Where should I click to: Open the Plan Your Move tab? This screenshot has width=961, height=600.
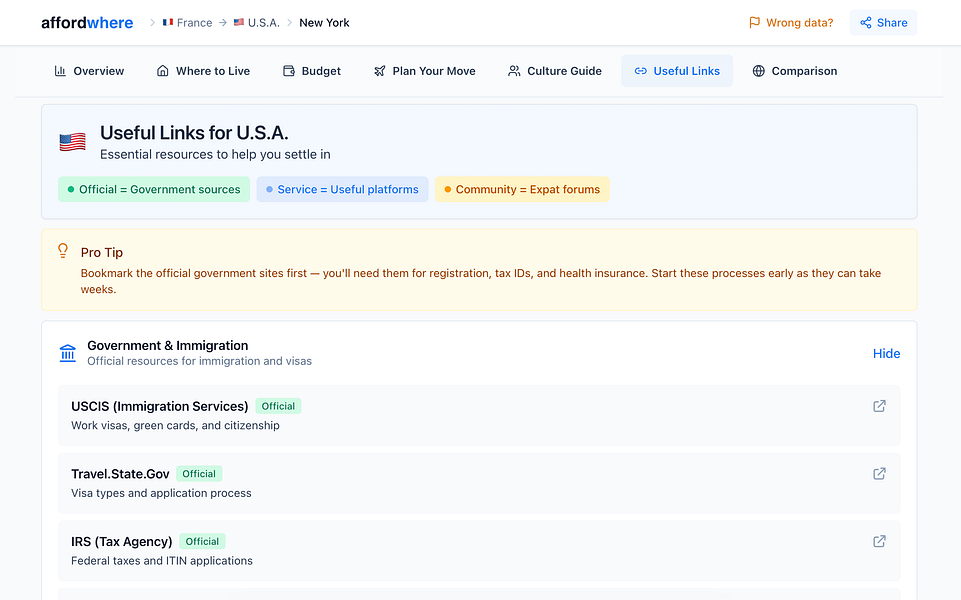tap(424, 71)
